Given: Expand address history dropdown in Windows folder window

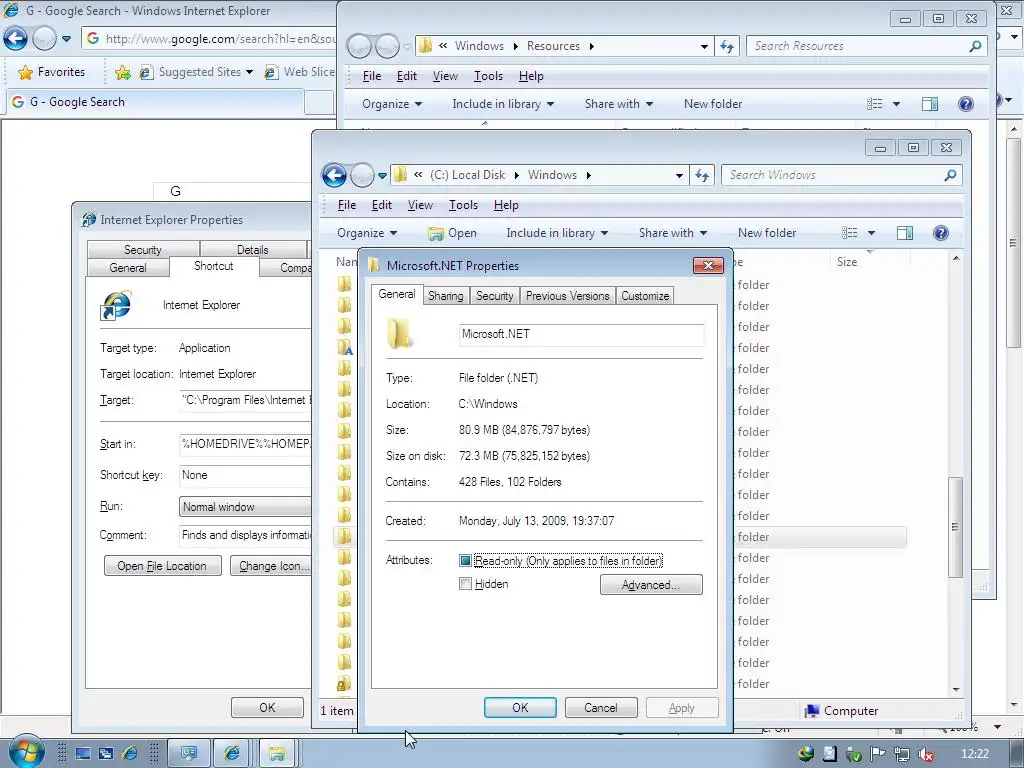Looking at the screenshot, I should coord(679,175).
